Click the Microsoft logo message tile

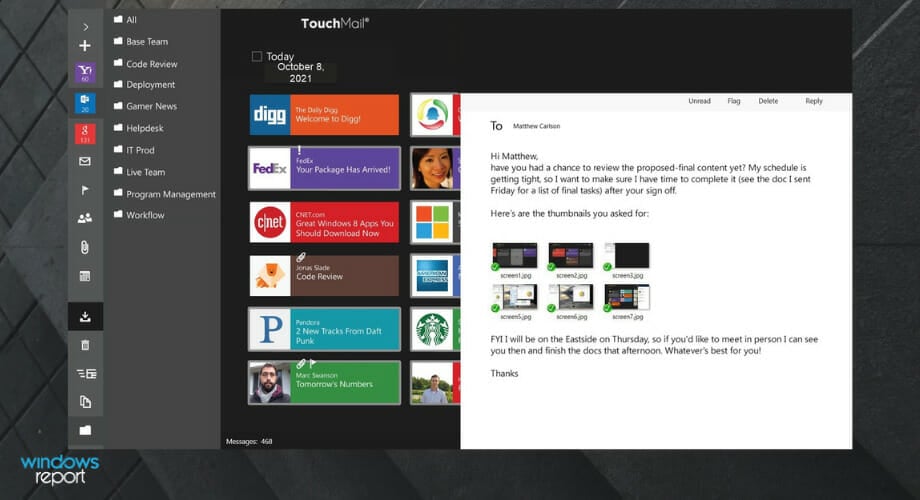(435, 222)
